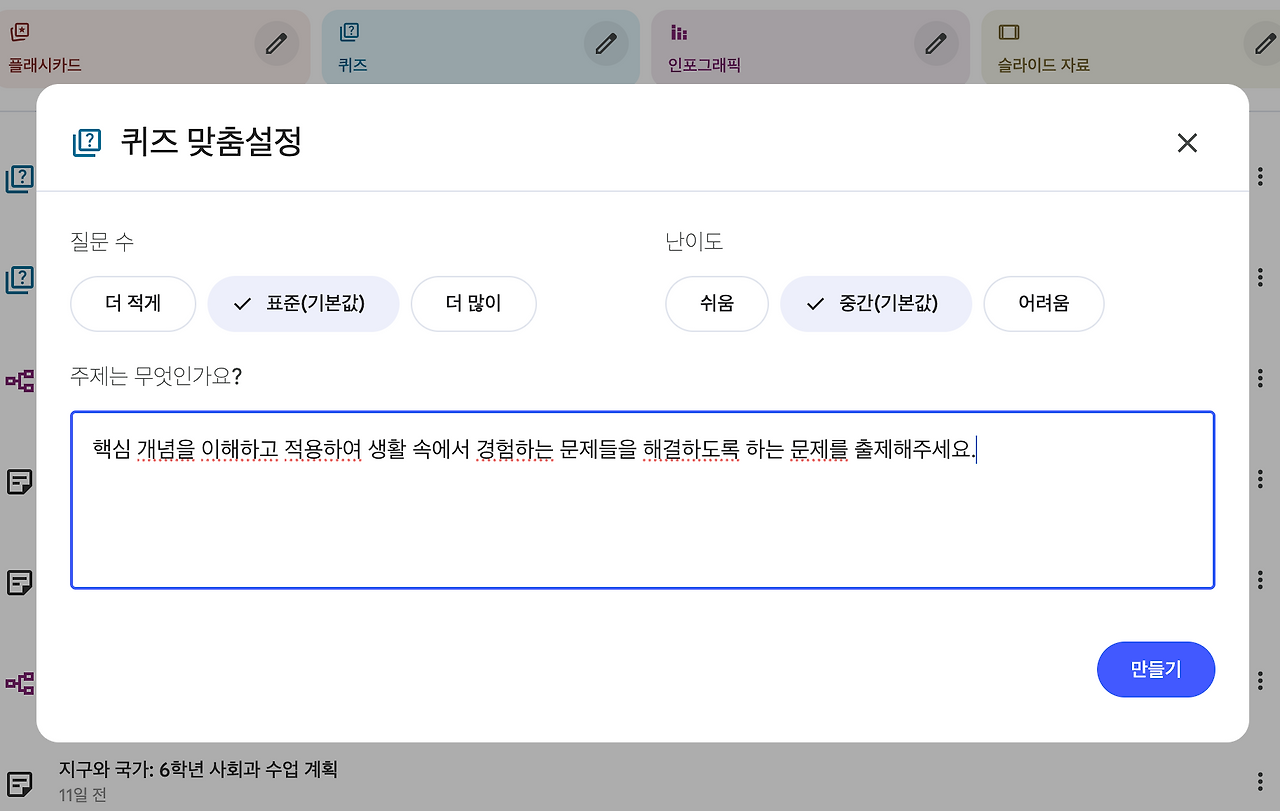Click the 플래시카드 card label
Viewport: 1280px width, 811px height.
[x=45, y=65]
